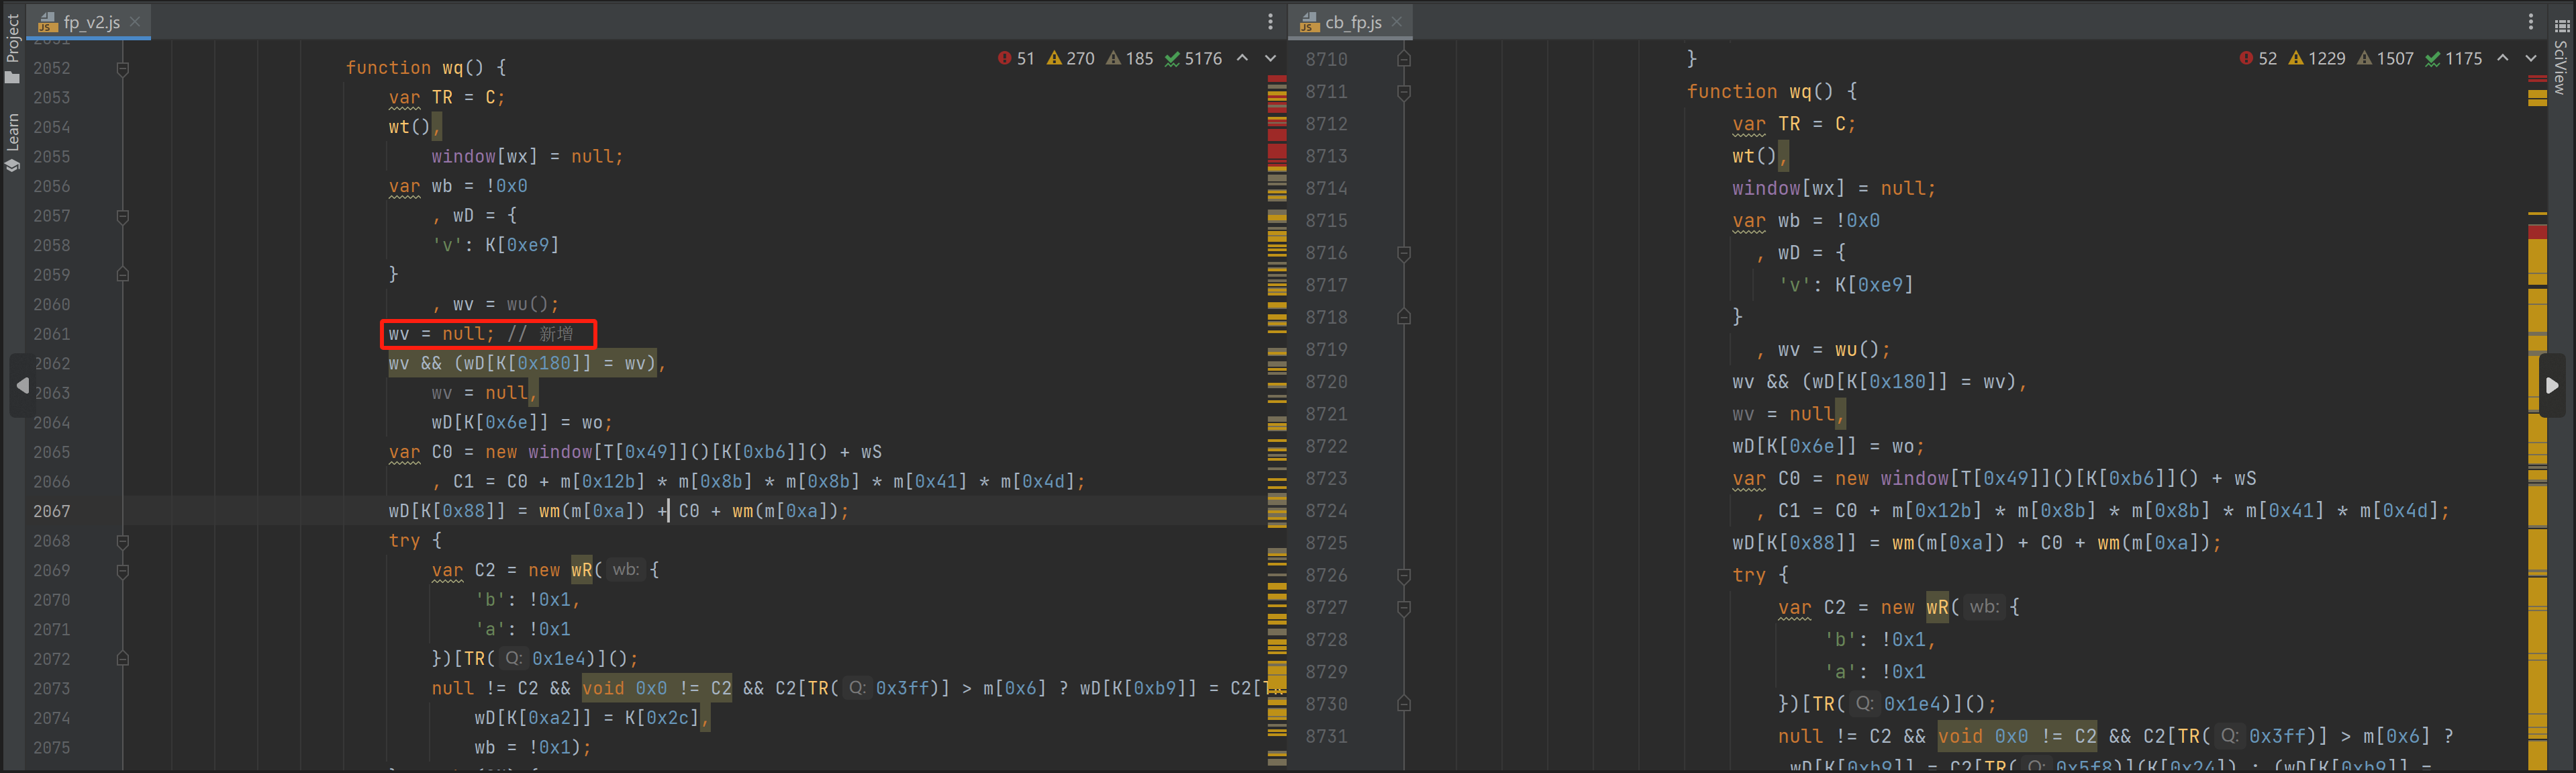The image size is (2576, 773).
Task: Click the 185 weak warnings indicator
Action: pos(1130,59)
